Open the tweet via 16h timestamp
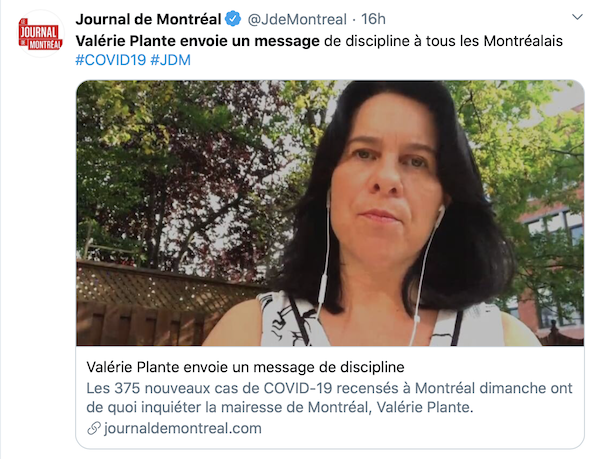This screenshot has height=459, width=600. point(373,19)
